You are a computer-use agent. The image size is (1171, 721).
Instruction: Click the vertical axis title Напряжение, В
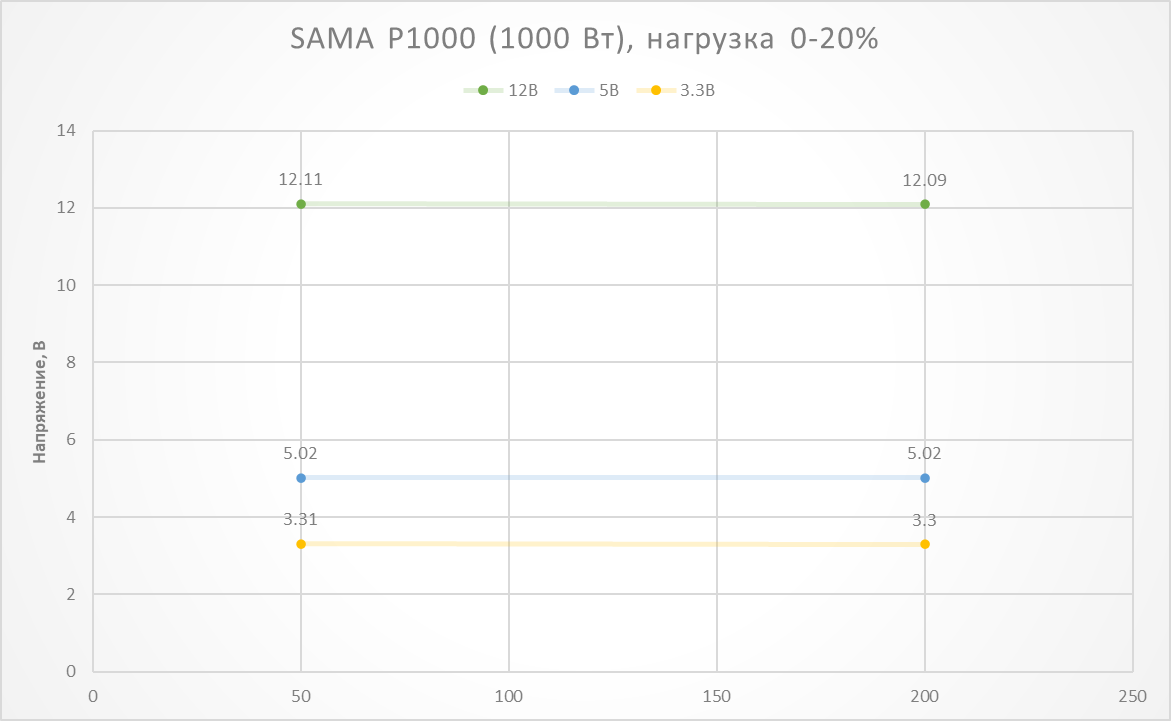(40, 401)
